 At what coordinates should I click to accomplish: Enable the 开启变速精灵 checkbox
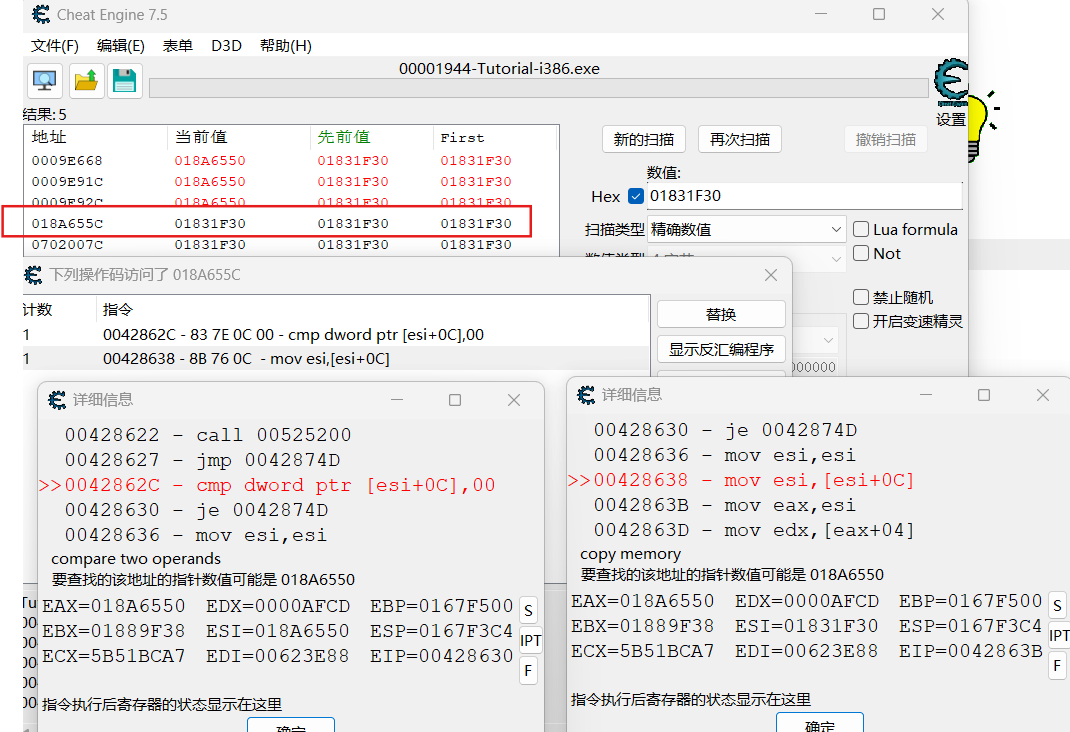[861, 321]
